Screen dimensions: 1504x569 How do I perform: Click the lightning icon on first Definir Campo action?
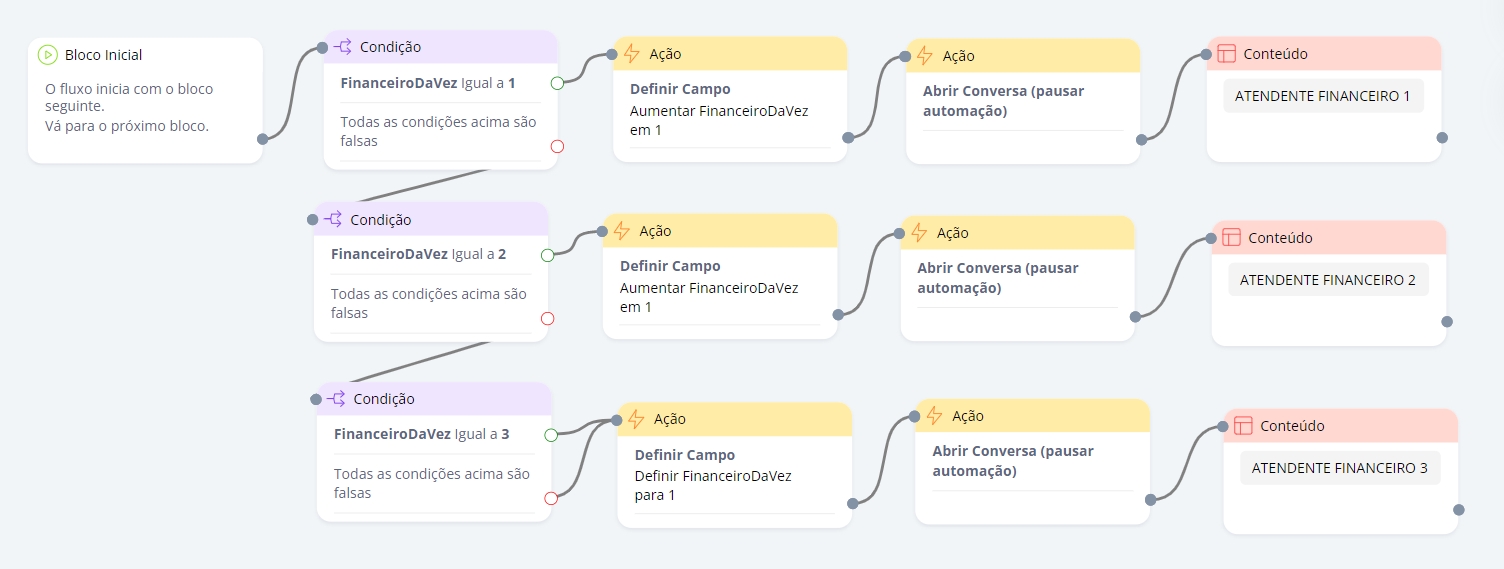632,54
